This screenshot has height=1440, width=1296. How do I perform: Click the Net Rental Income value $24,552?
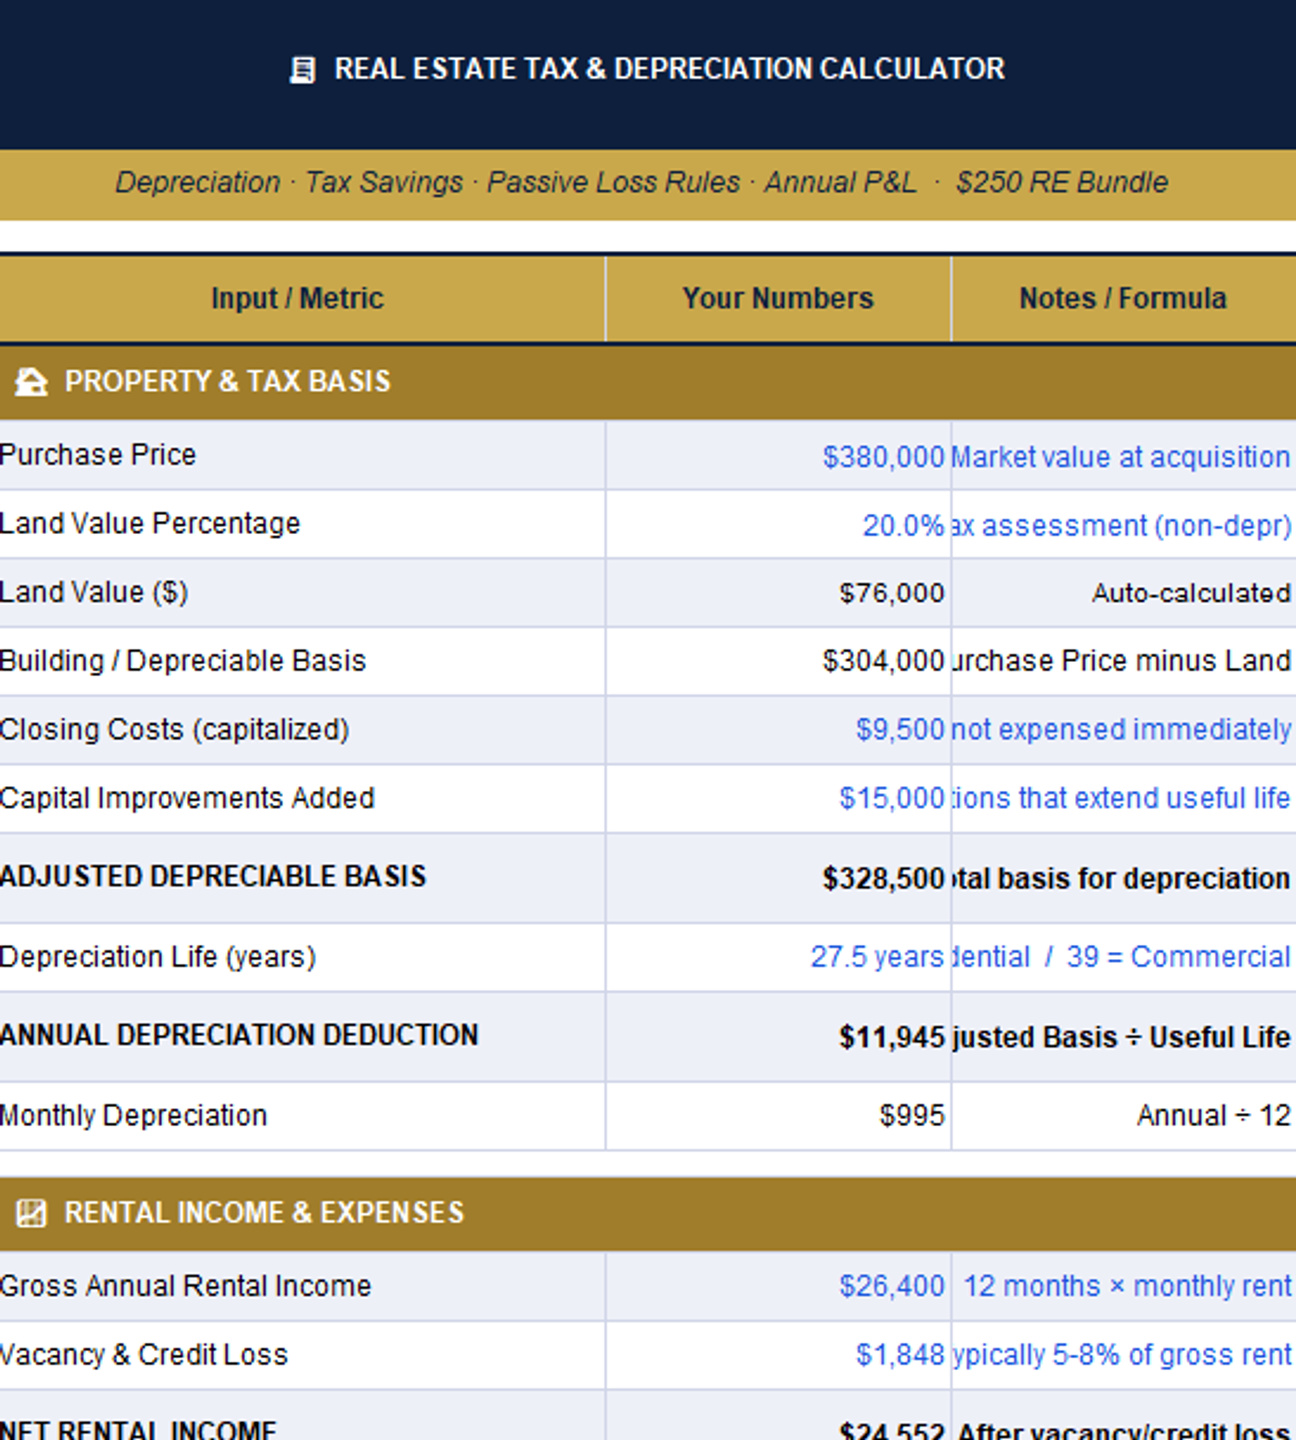[x=892, y=1431]
